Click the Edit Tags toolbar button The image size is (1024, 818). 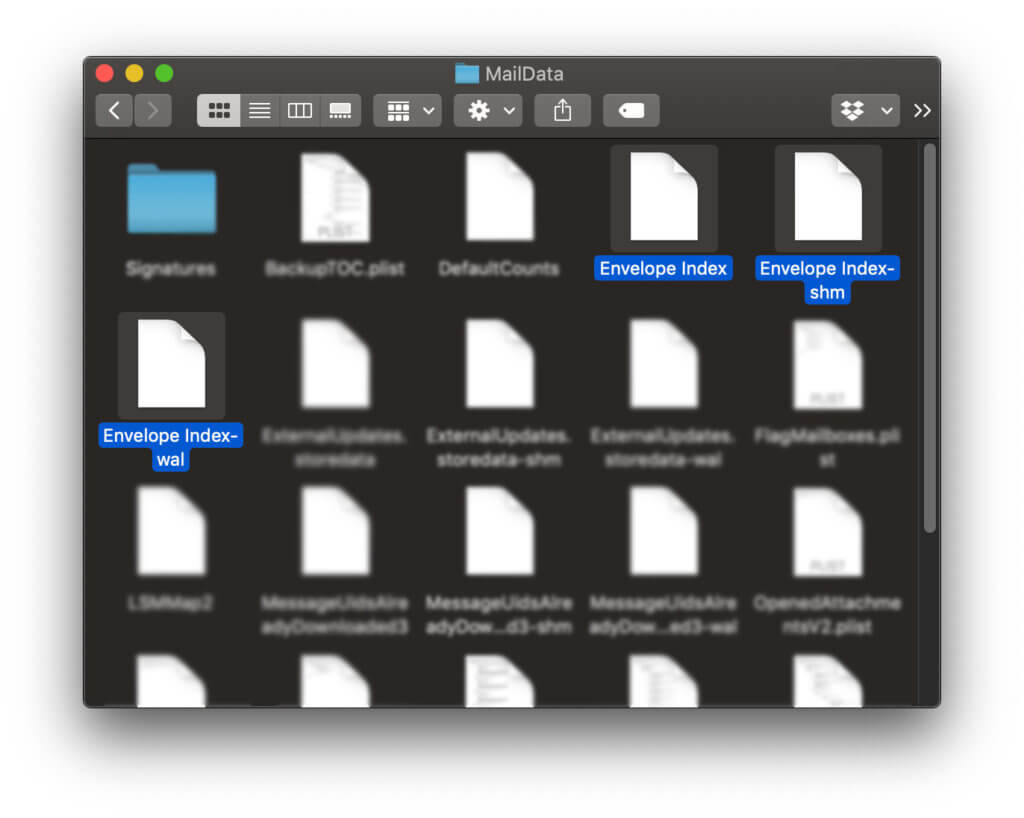(631, 110)
